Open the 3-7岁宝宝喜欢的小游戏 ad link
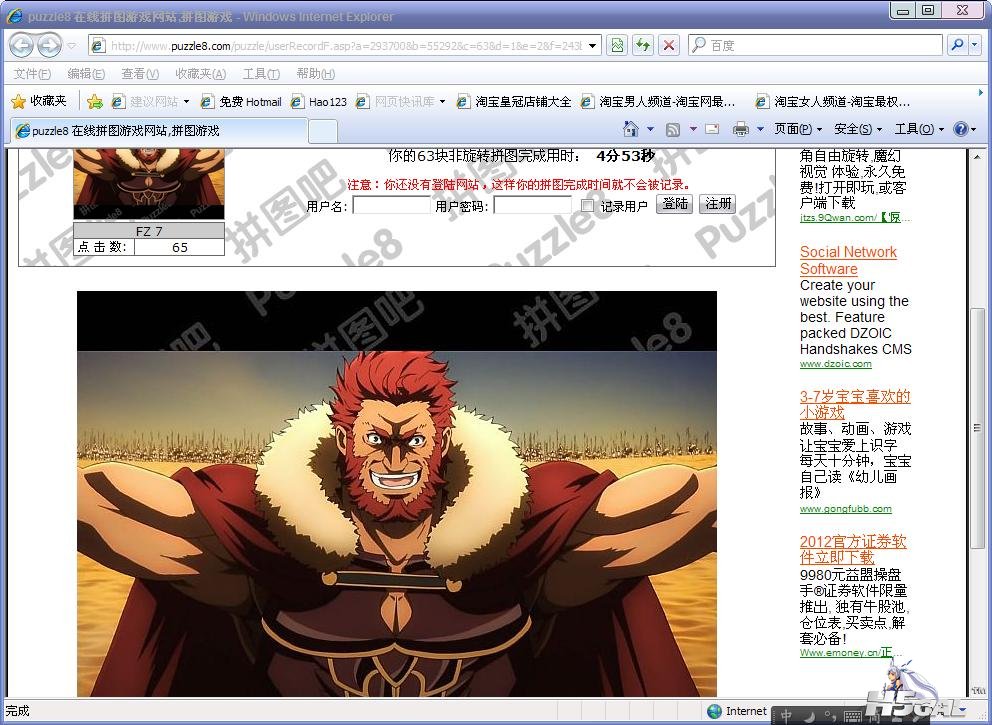The image size is (992, 725). point(855,404)
